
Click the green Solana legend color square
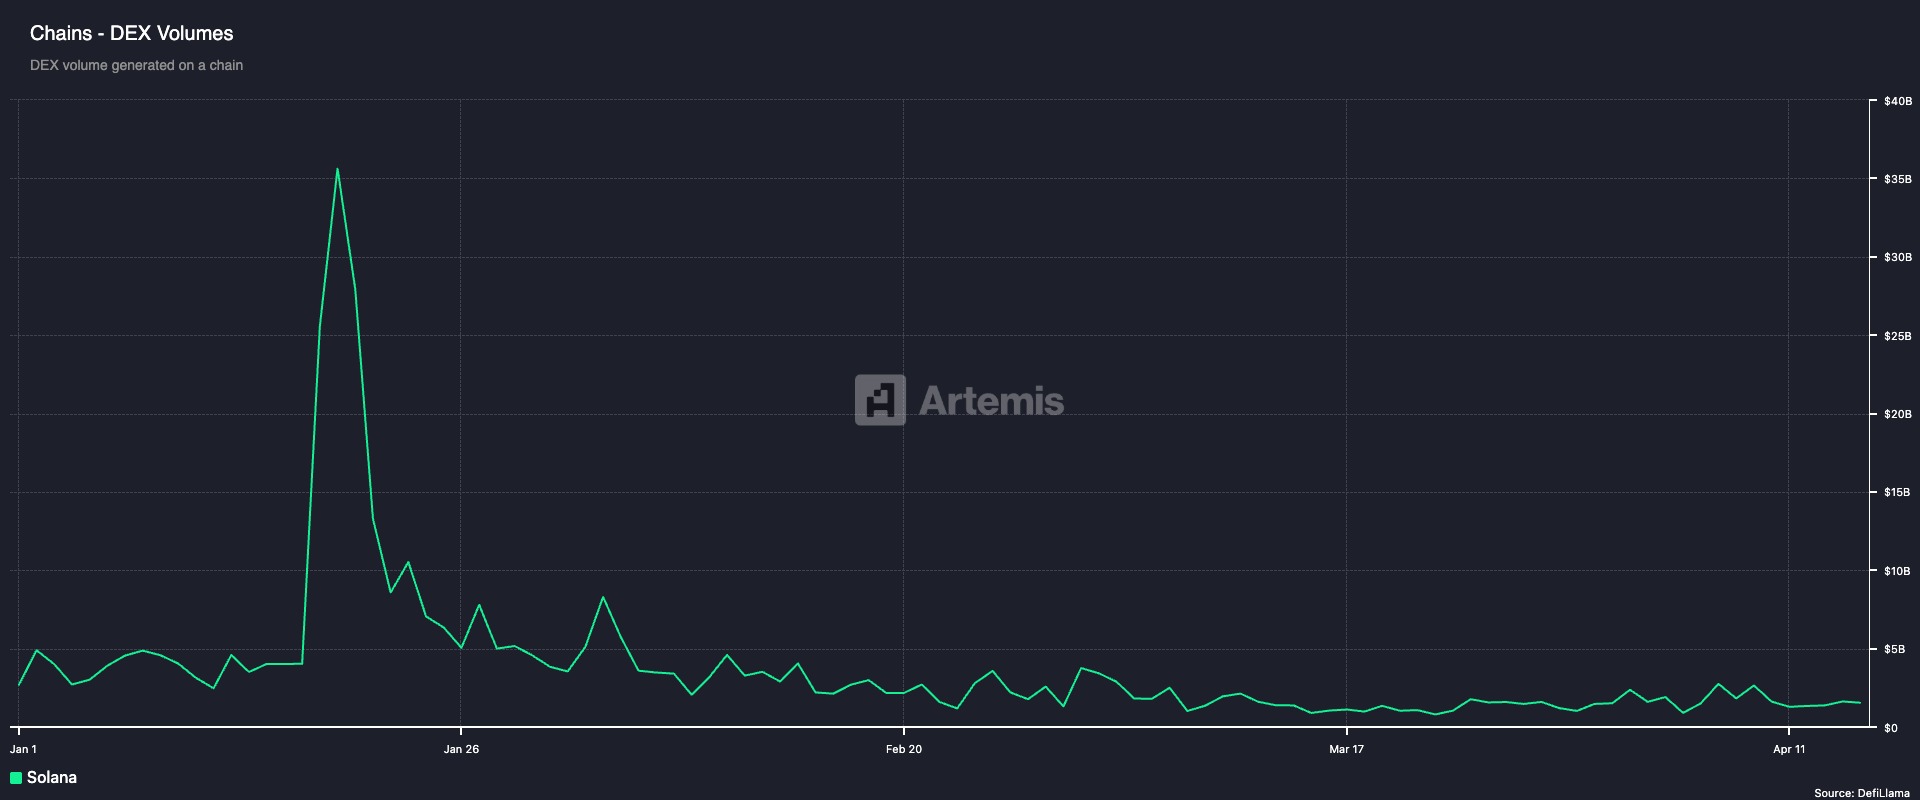(x=16, y=778)
